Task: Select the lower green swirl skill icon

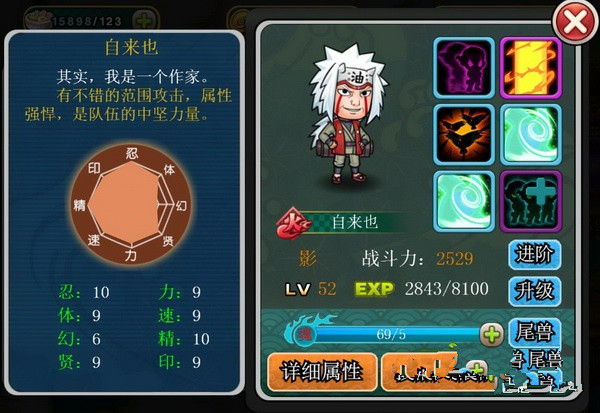Action: (464, 201)
